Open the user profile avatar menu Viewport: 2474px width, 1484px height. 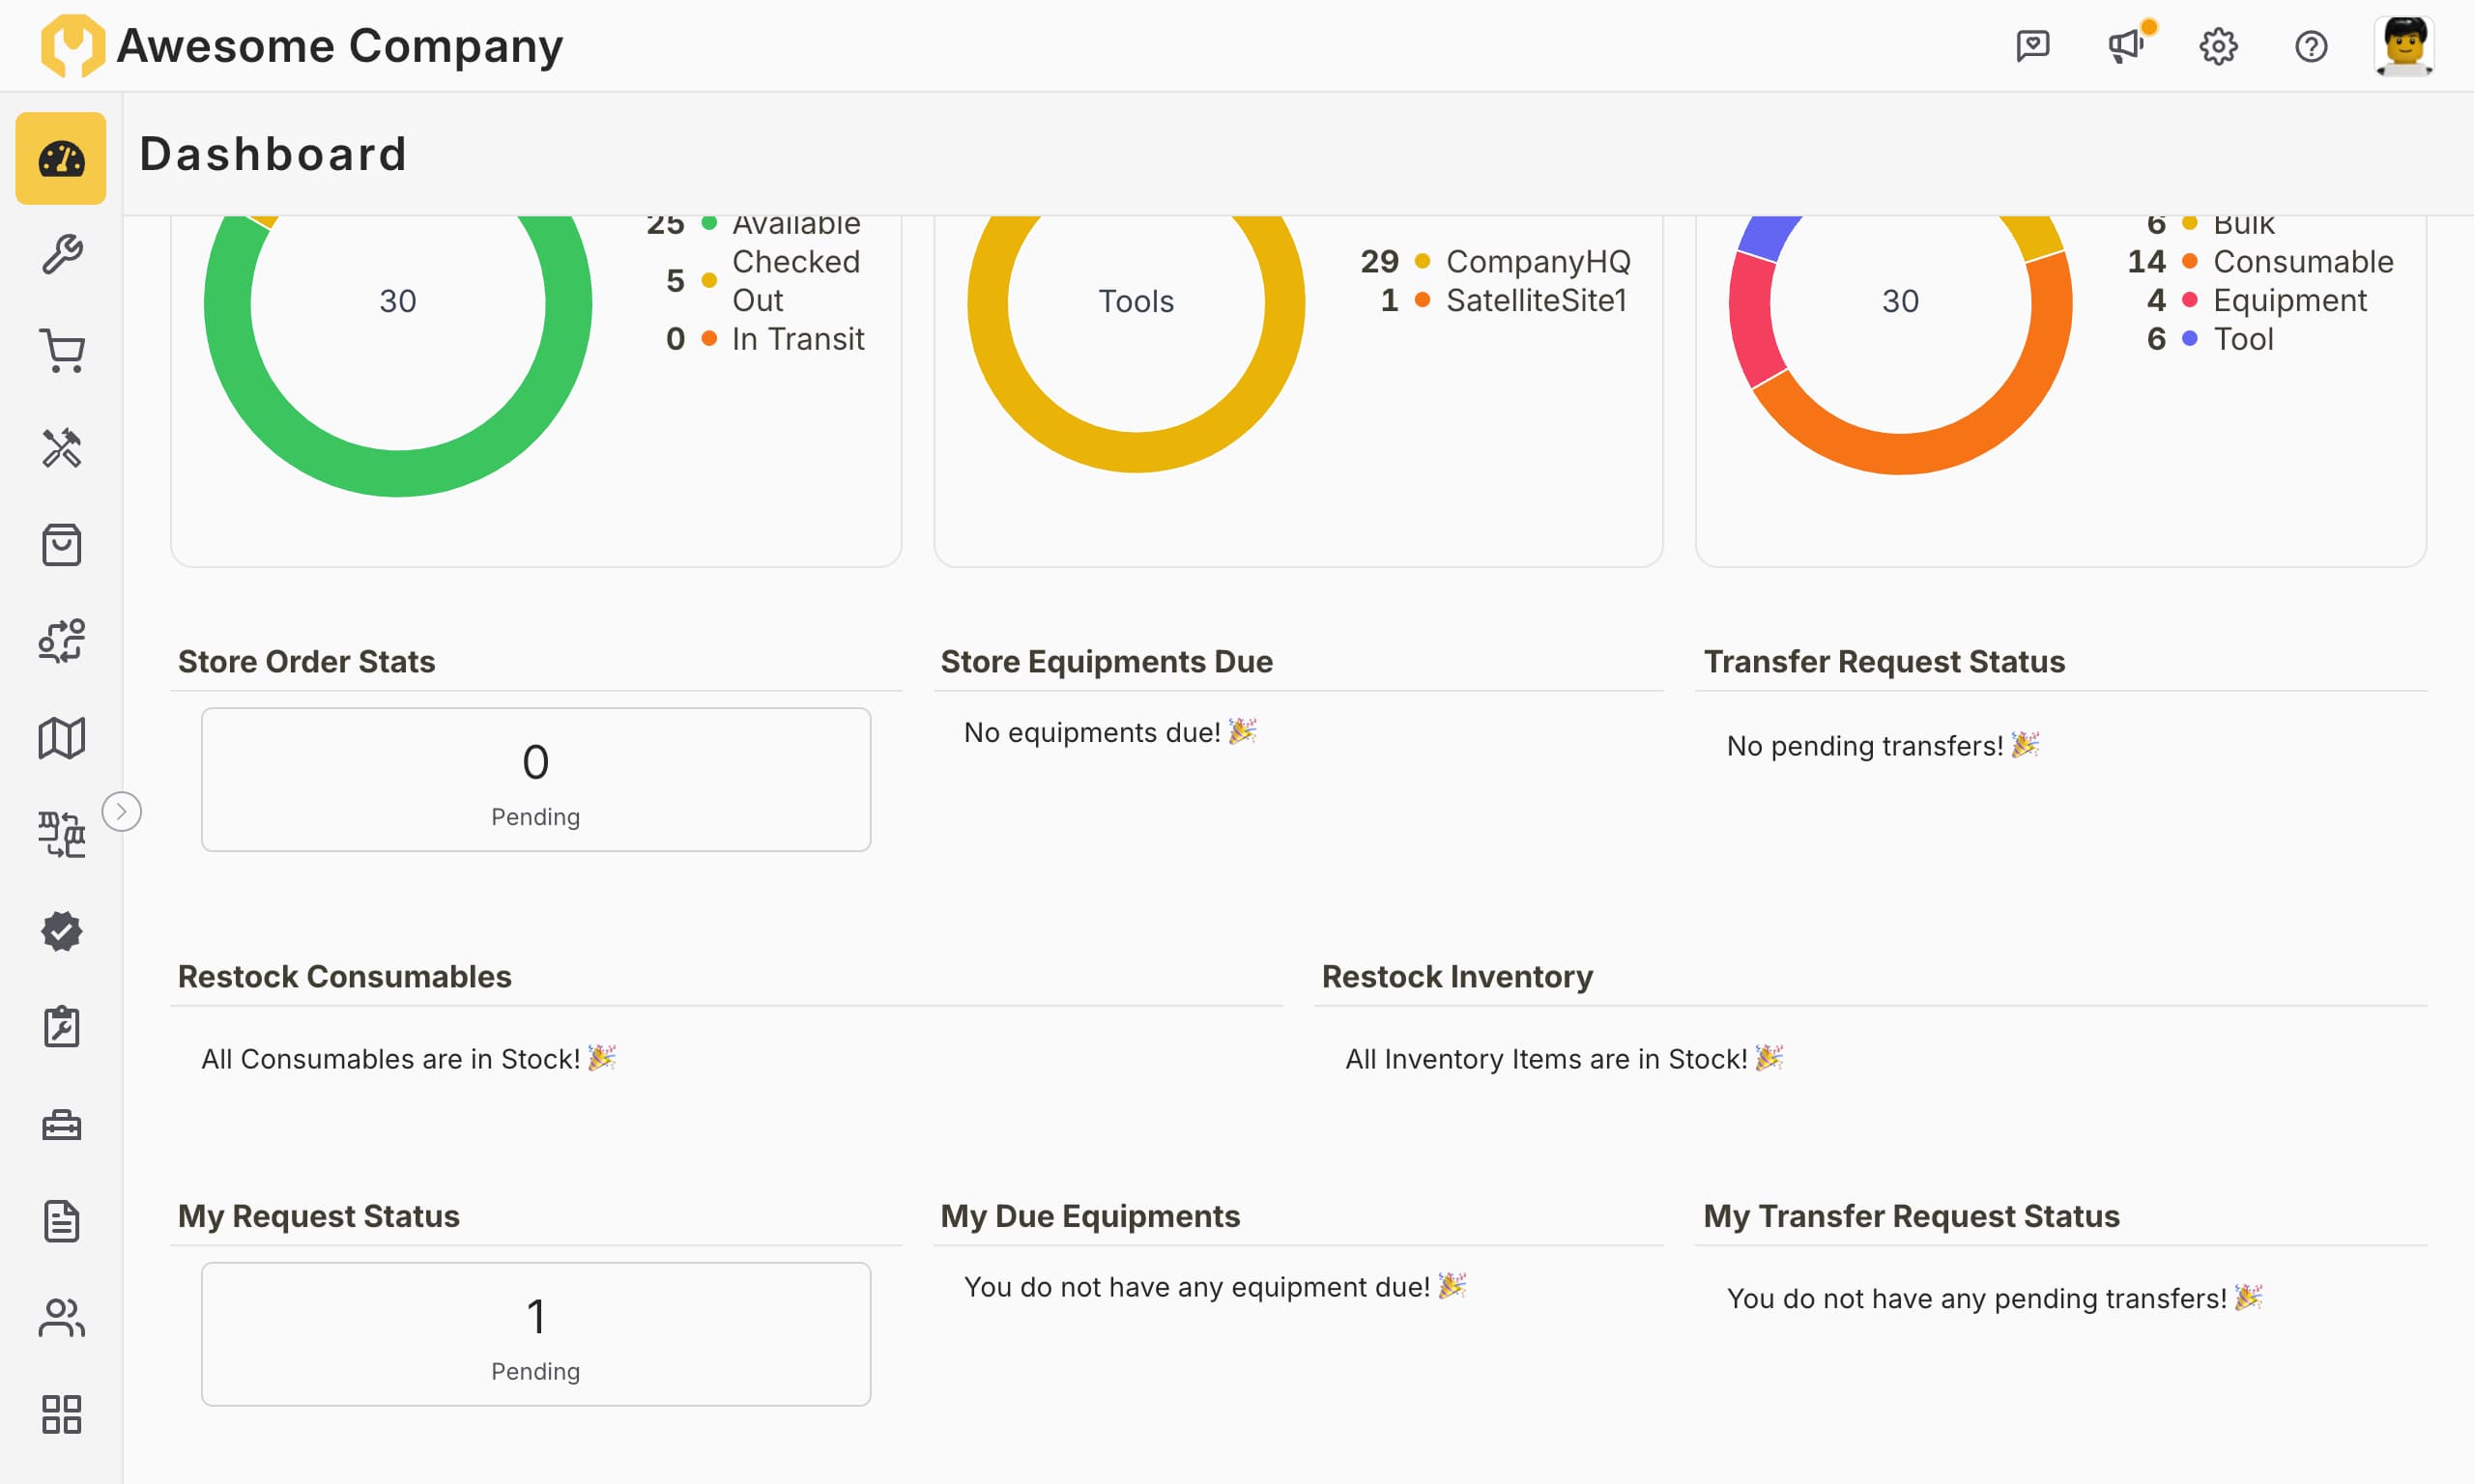point(2403,46)
